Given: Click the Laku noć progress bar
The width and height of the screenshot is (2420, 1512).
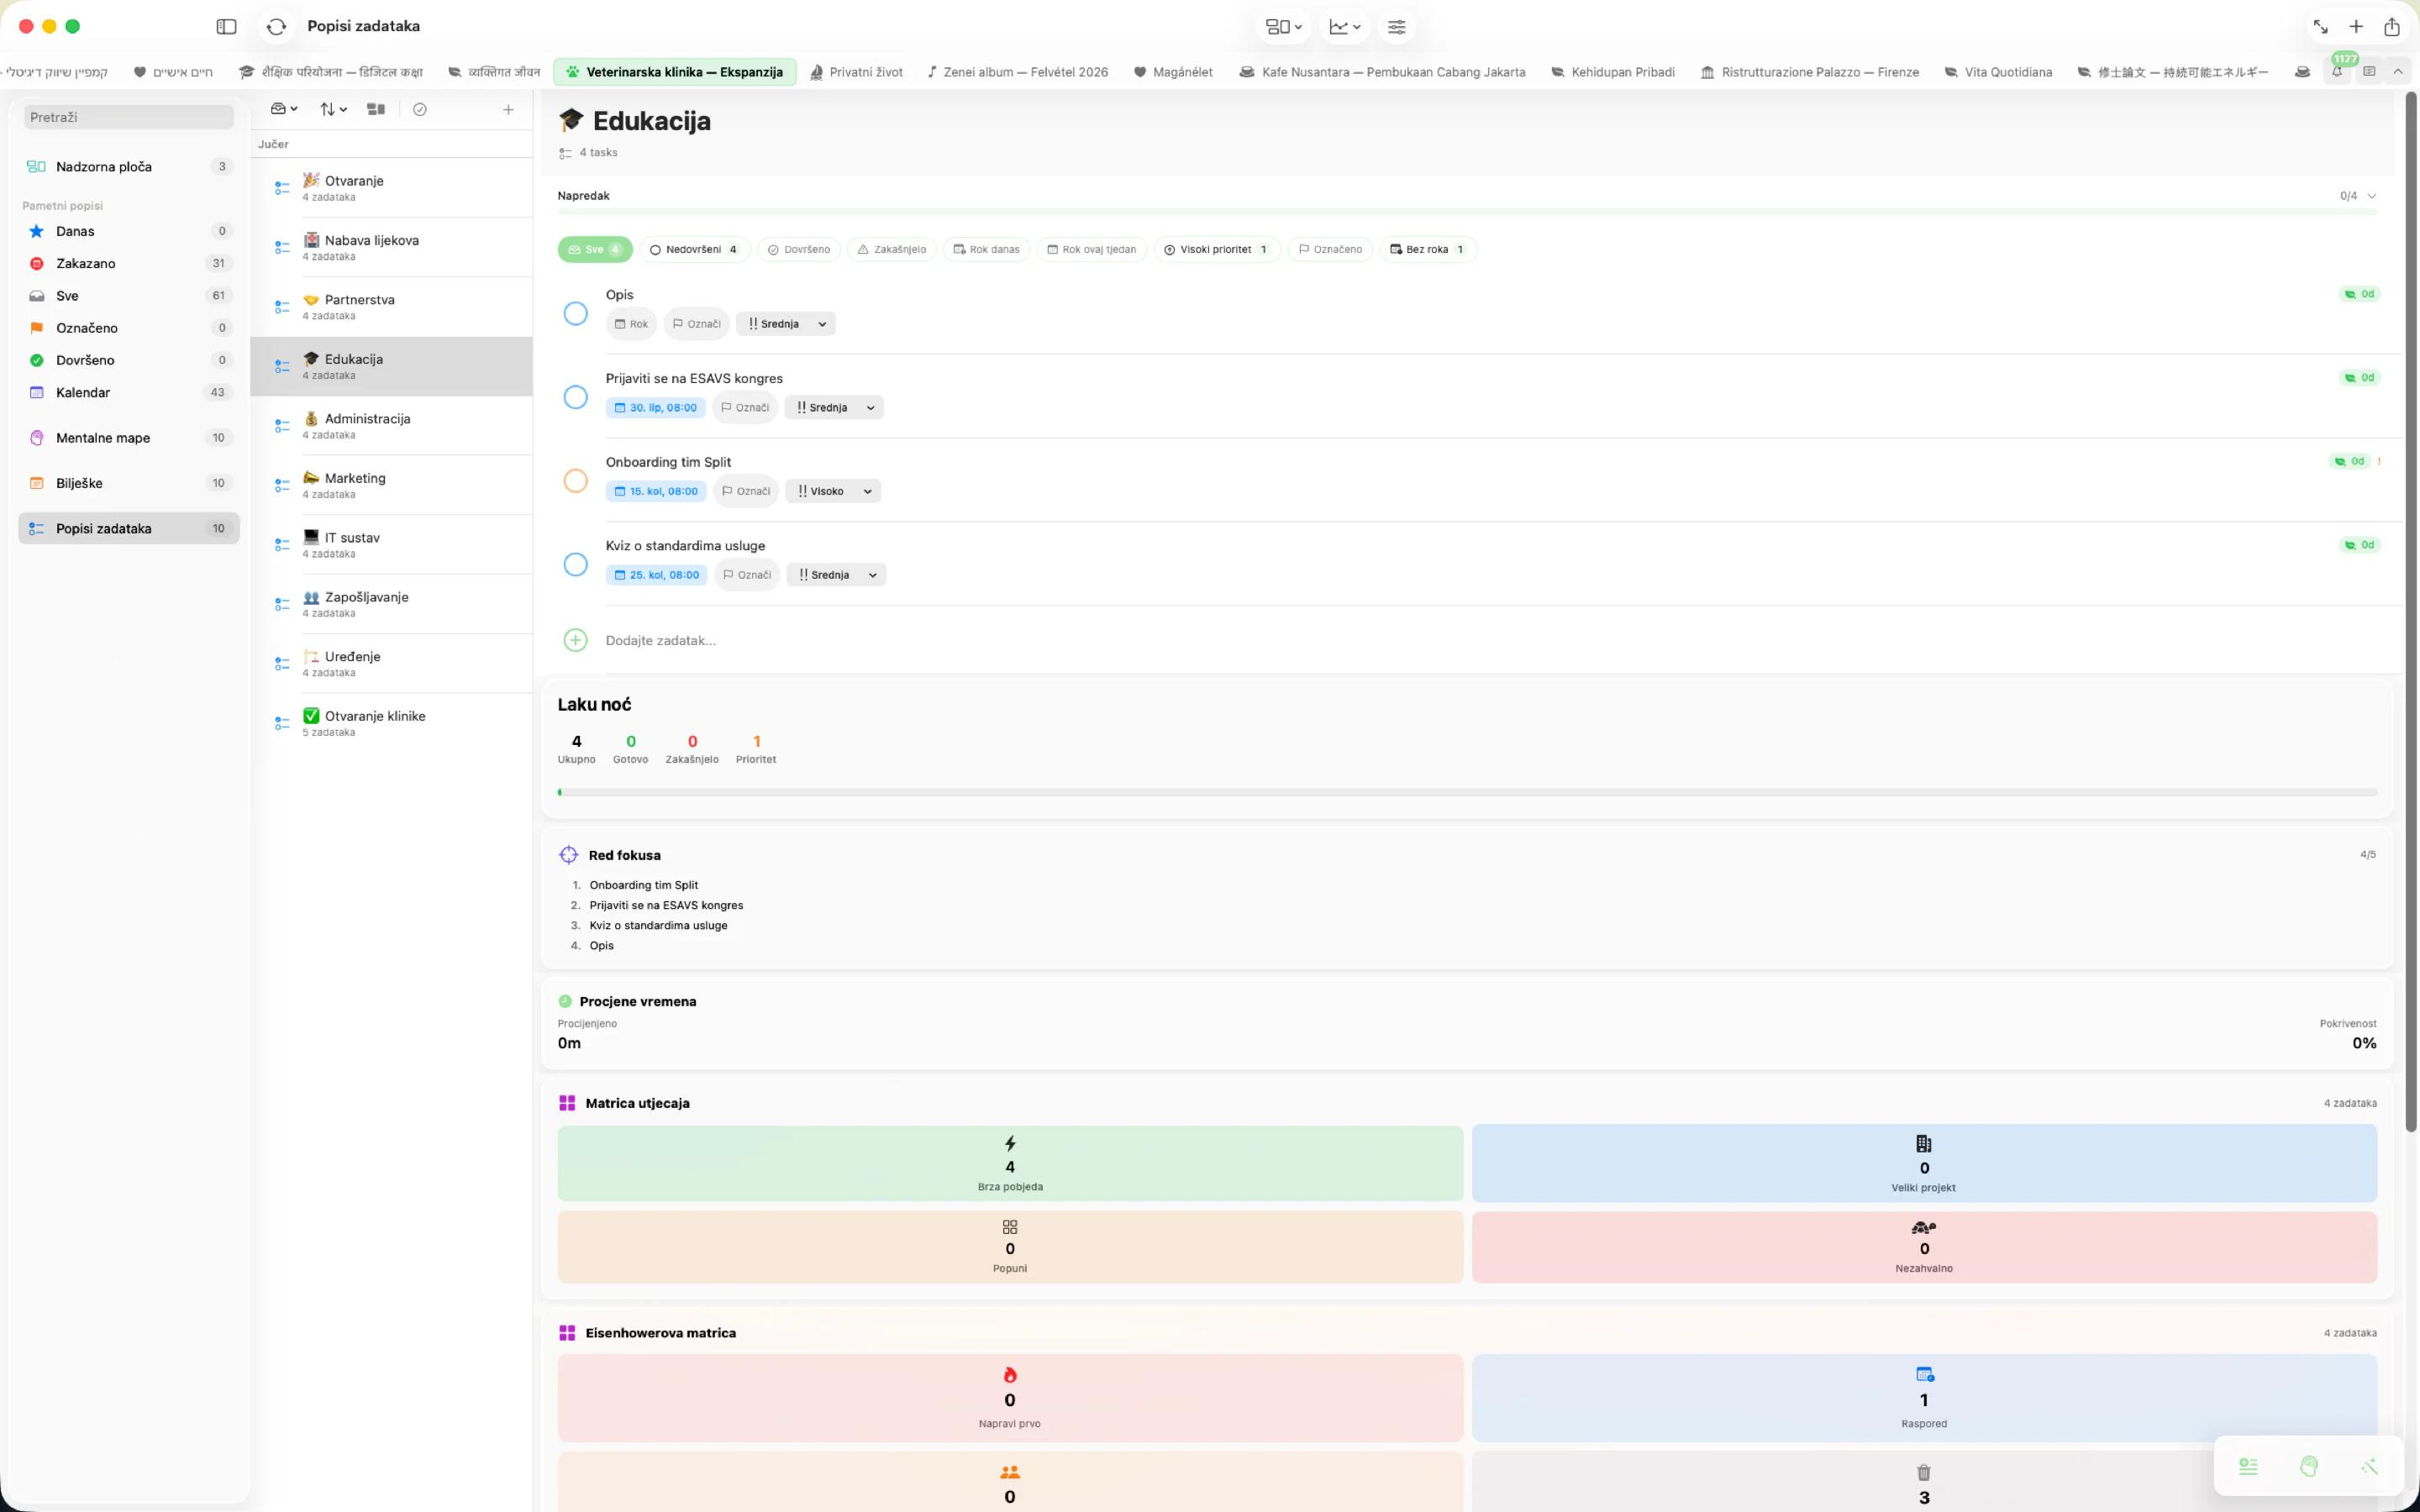Looking at the screenshot, I should [x=1467, y=792].
